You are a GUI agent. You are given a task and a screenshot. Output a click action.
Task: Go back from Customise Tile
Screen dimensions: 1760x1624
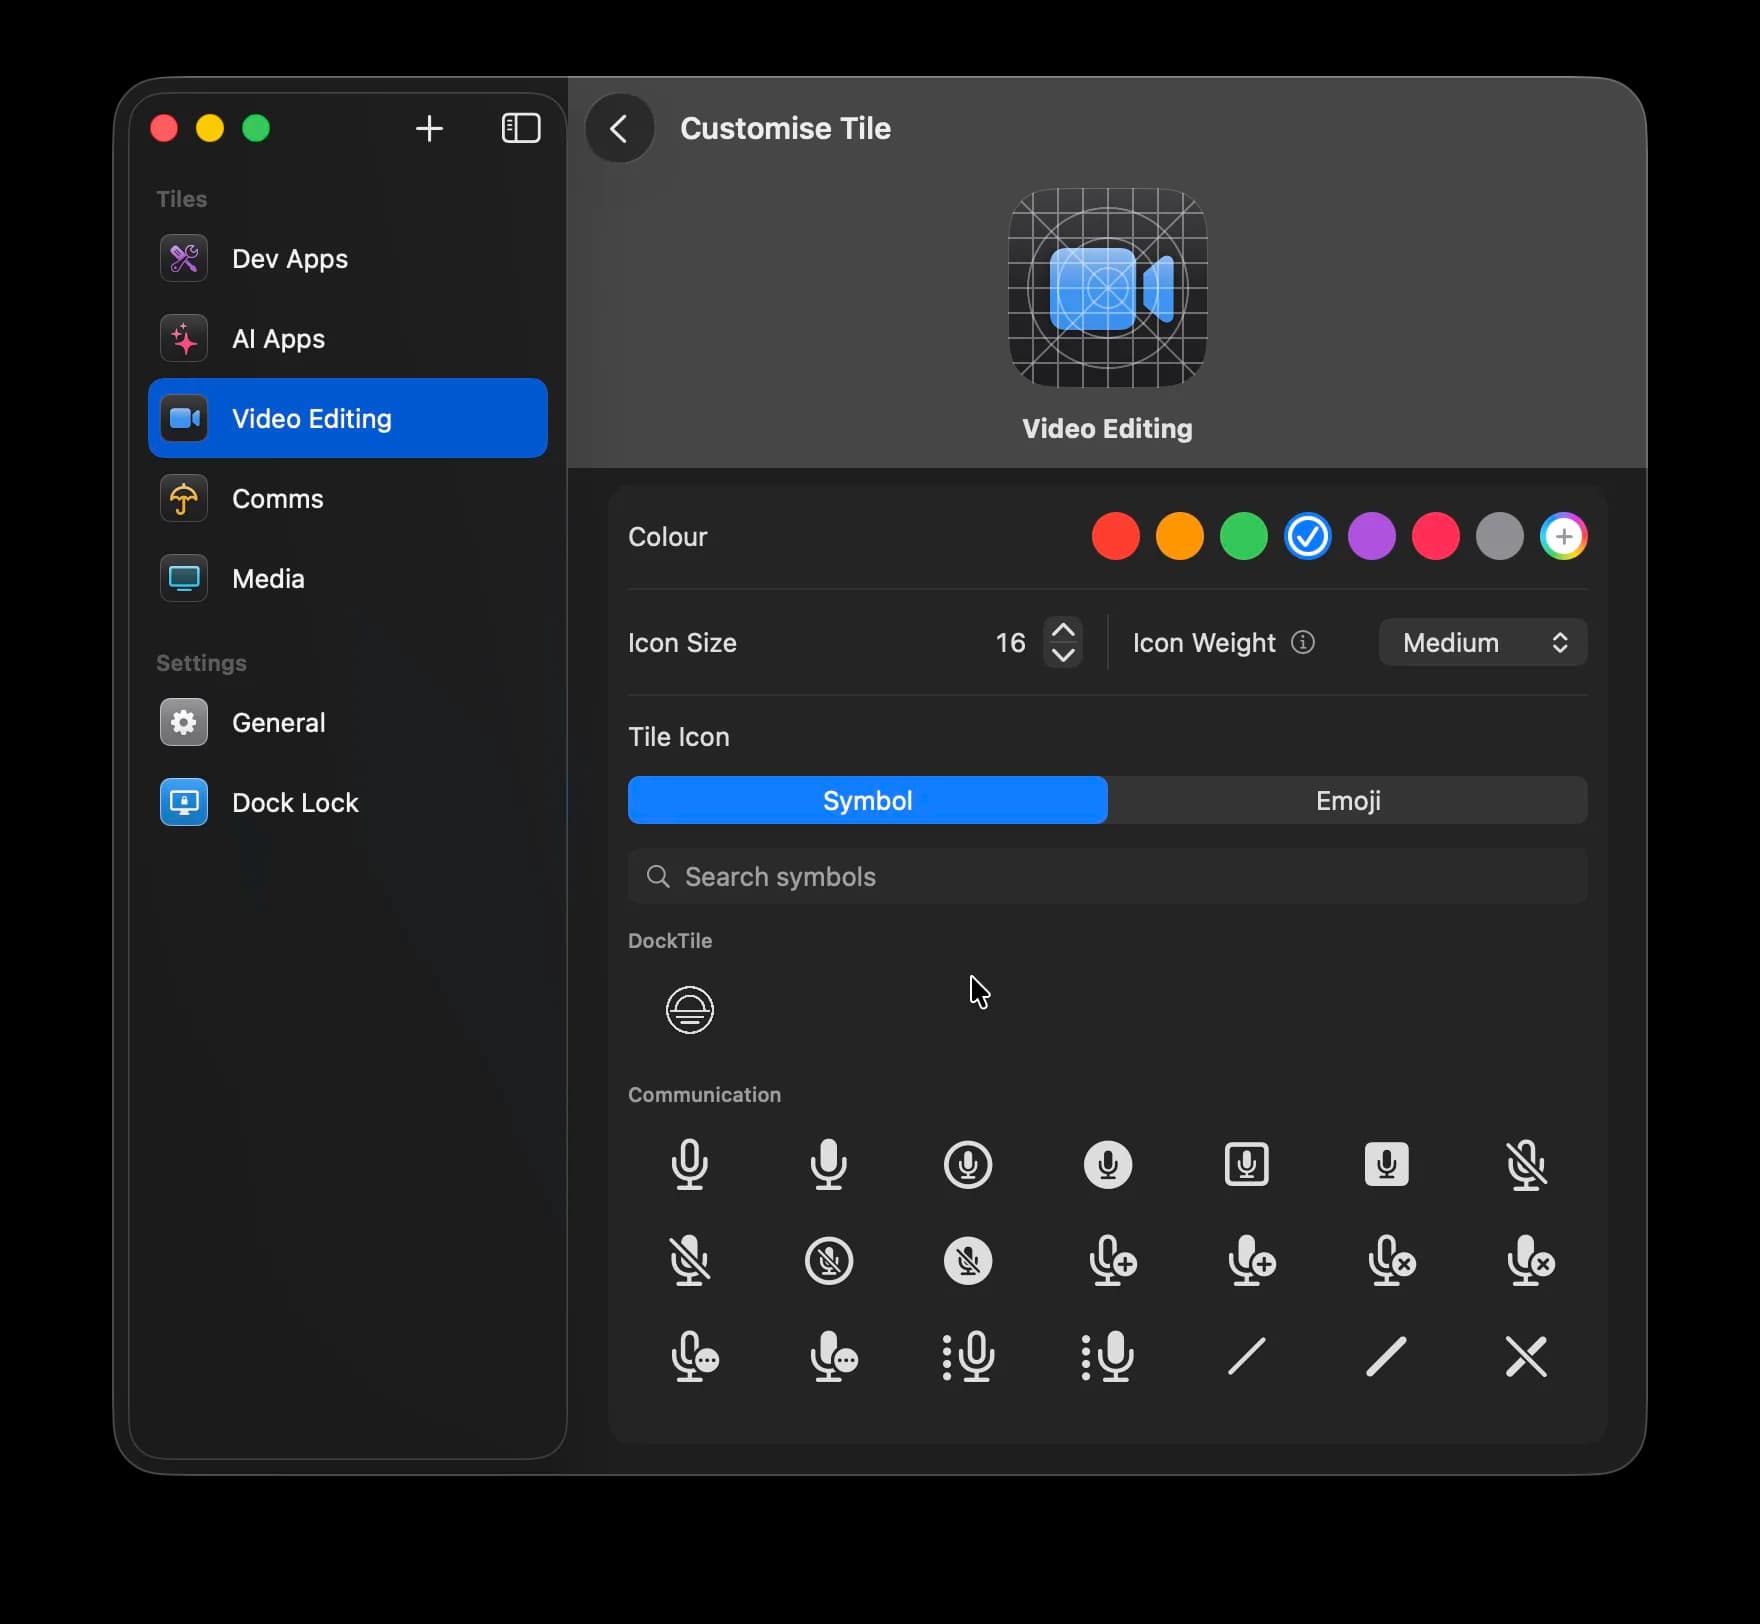(x=620, y=128)
